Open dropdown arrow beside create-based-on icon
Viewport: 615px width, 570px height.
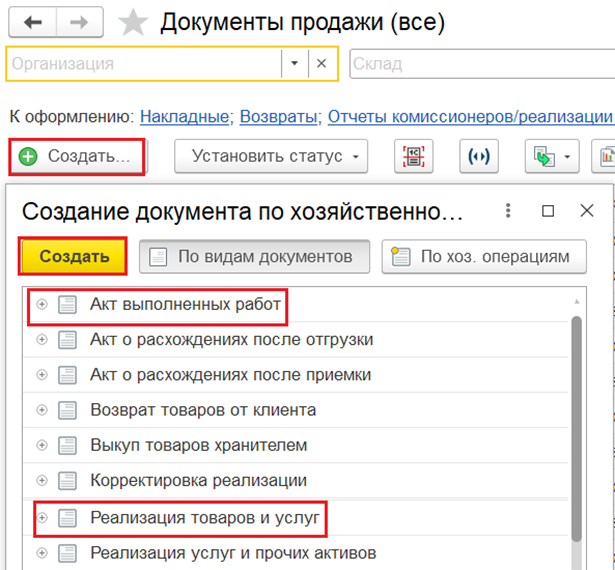pos(567,157)
